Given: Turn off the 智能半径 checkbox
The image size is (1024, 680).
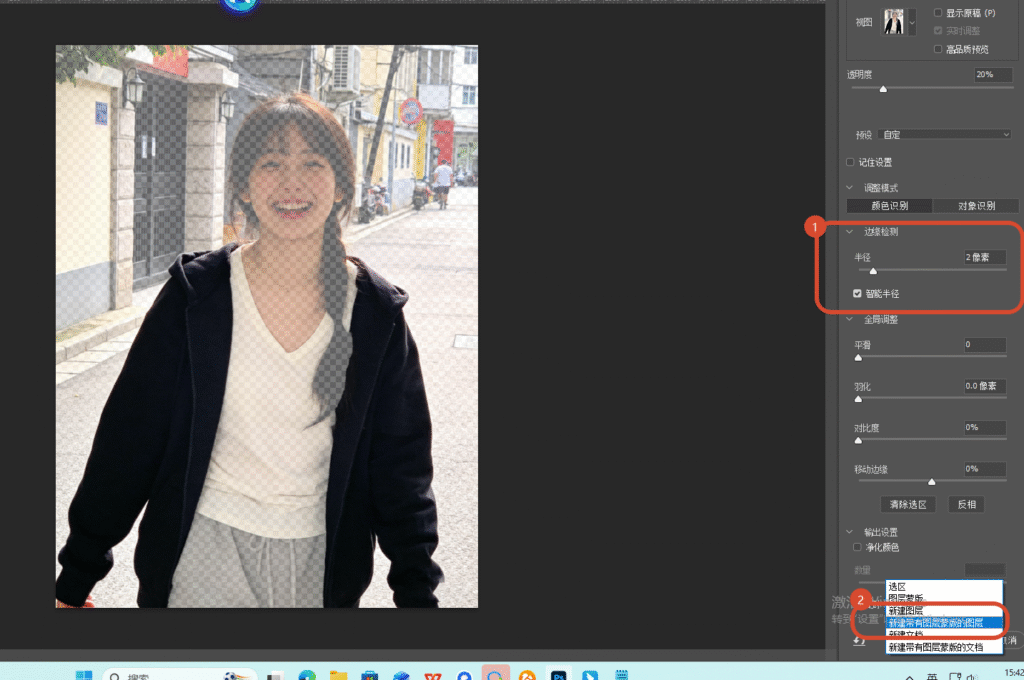Looking at the screenshot, I should [857, 293].
